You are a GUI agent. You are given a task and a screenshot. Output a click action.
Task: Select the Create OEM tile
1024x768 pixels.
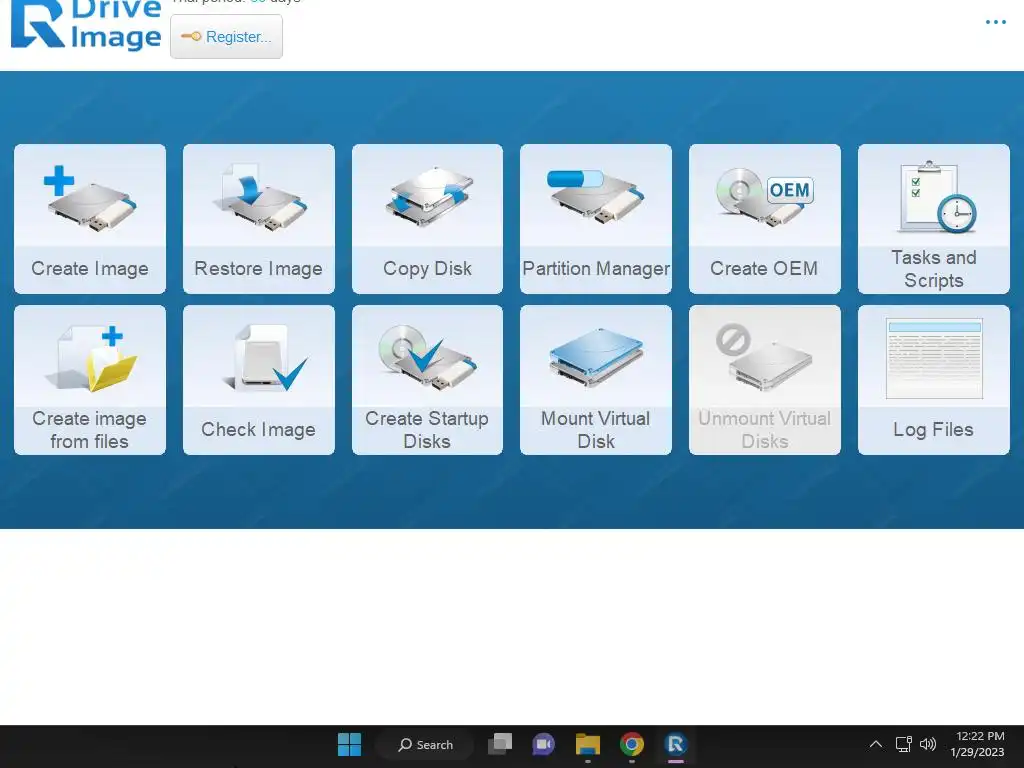(765, 219)
